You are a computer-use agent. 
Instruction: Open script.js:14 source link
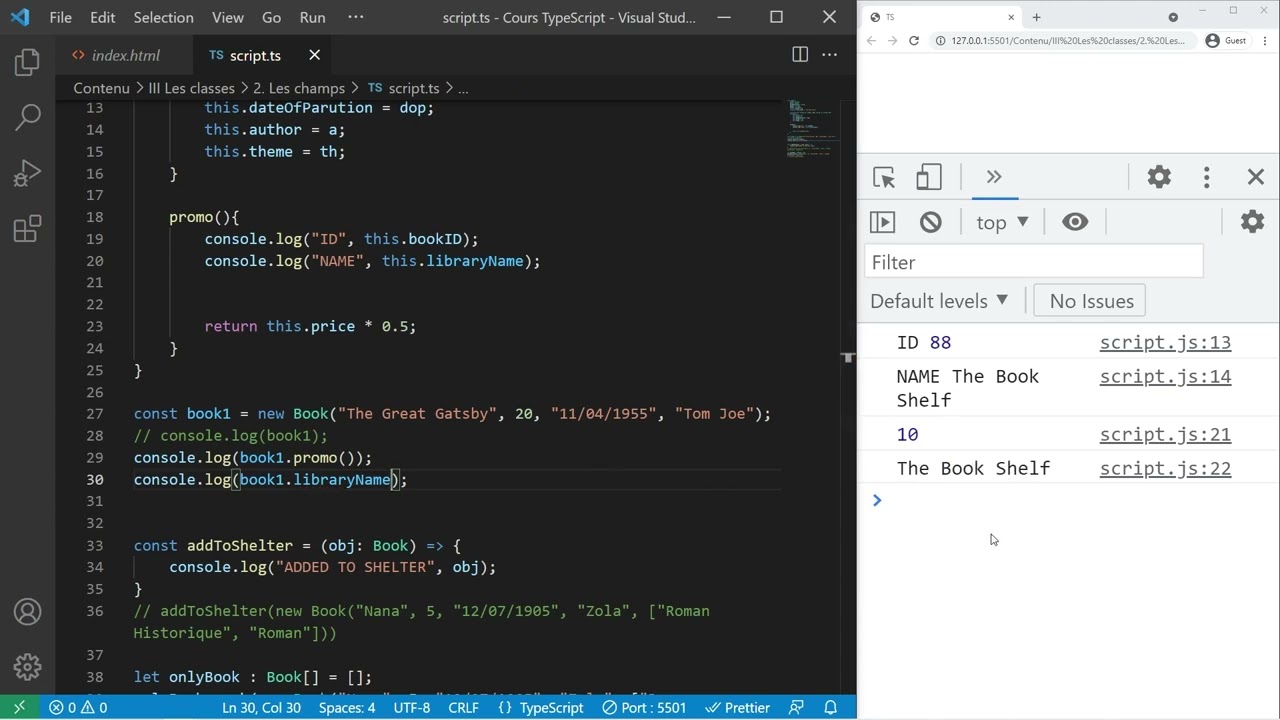point(1165,377)
